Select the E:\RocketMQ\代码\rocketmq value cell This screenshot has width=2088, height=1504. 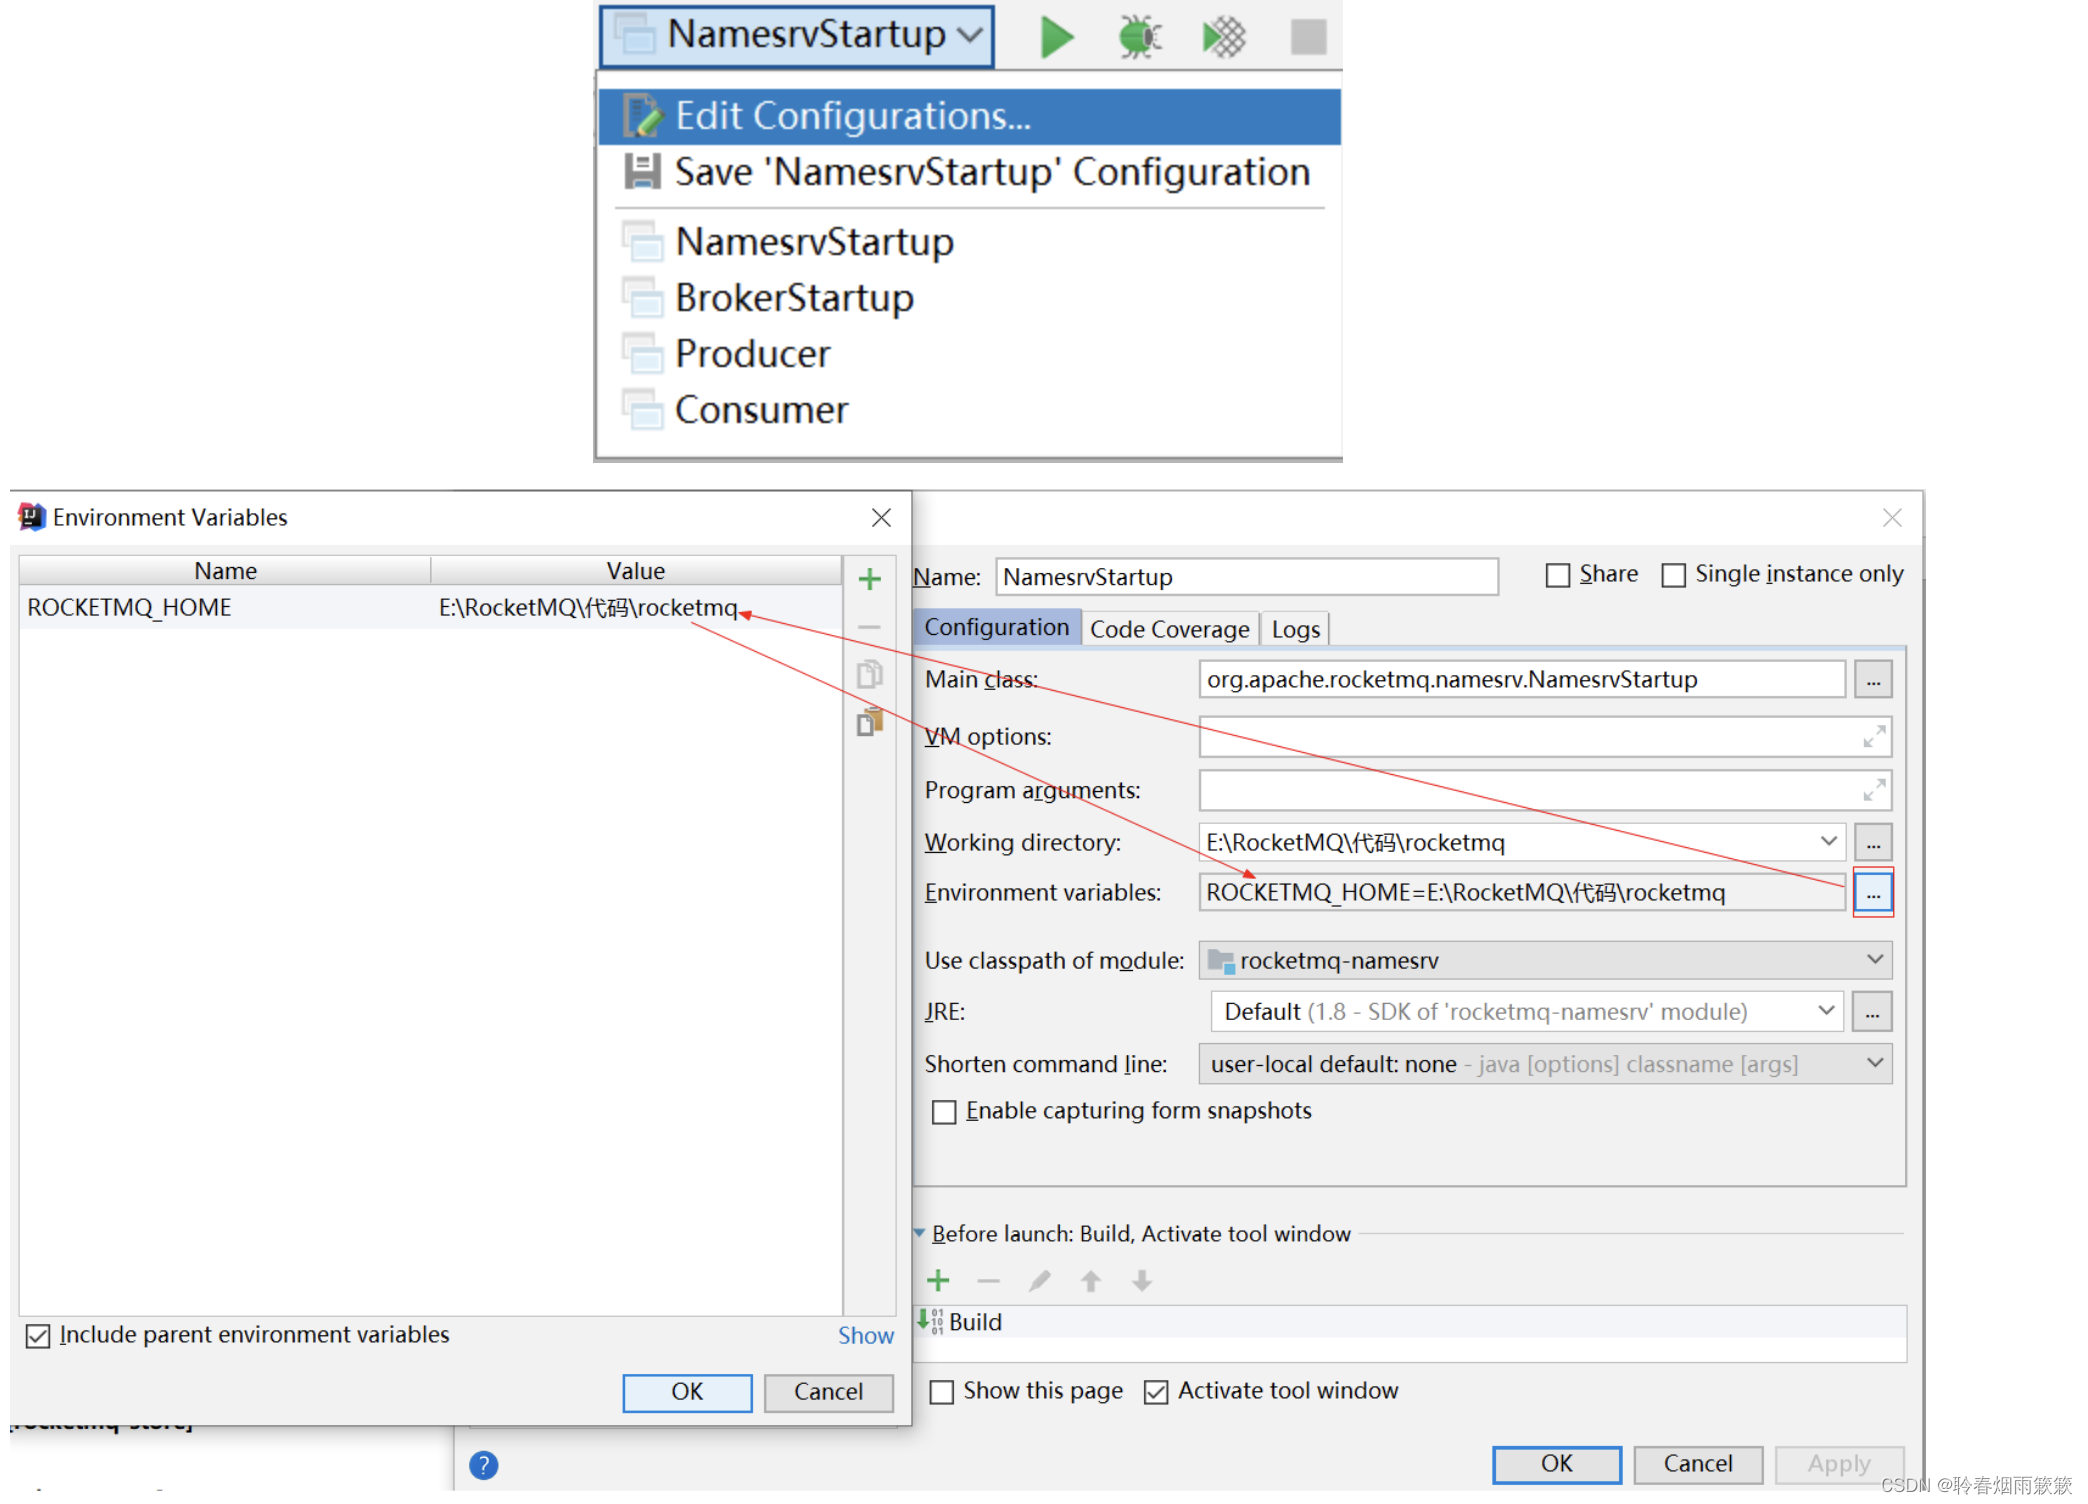(x=635, y=608)
